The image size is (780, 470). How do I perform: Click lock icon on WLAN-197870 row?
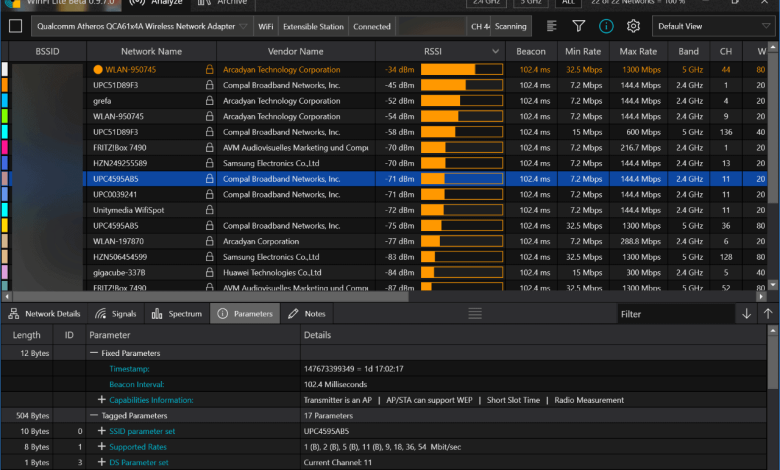click(209, 241)
